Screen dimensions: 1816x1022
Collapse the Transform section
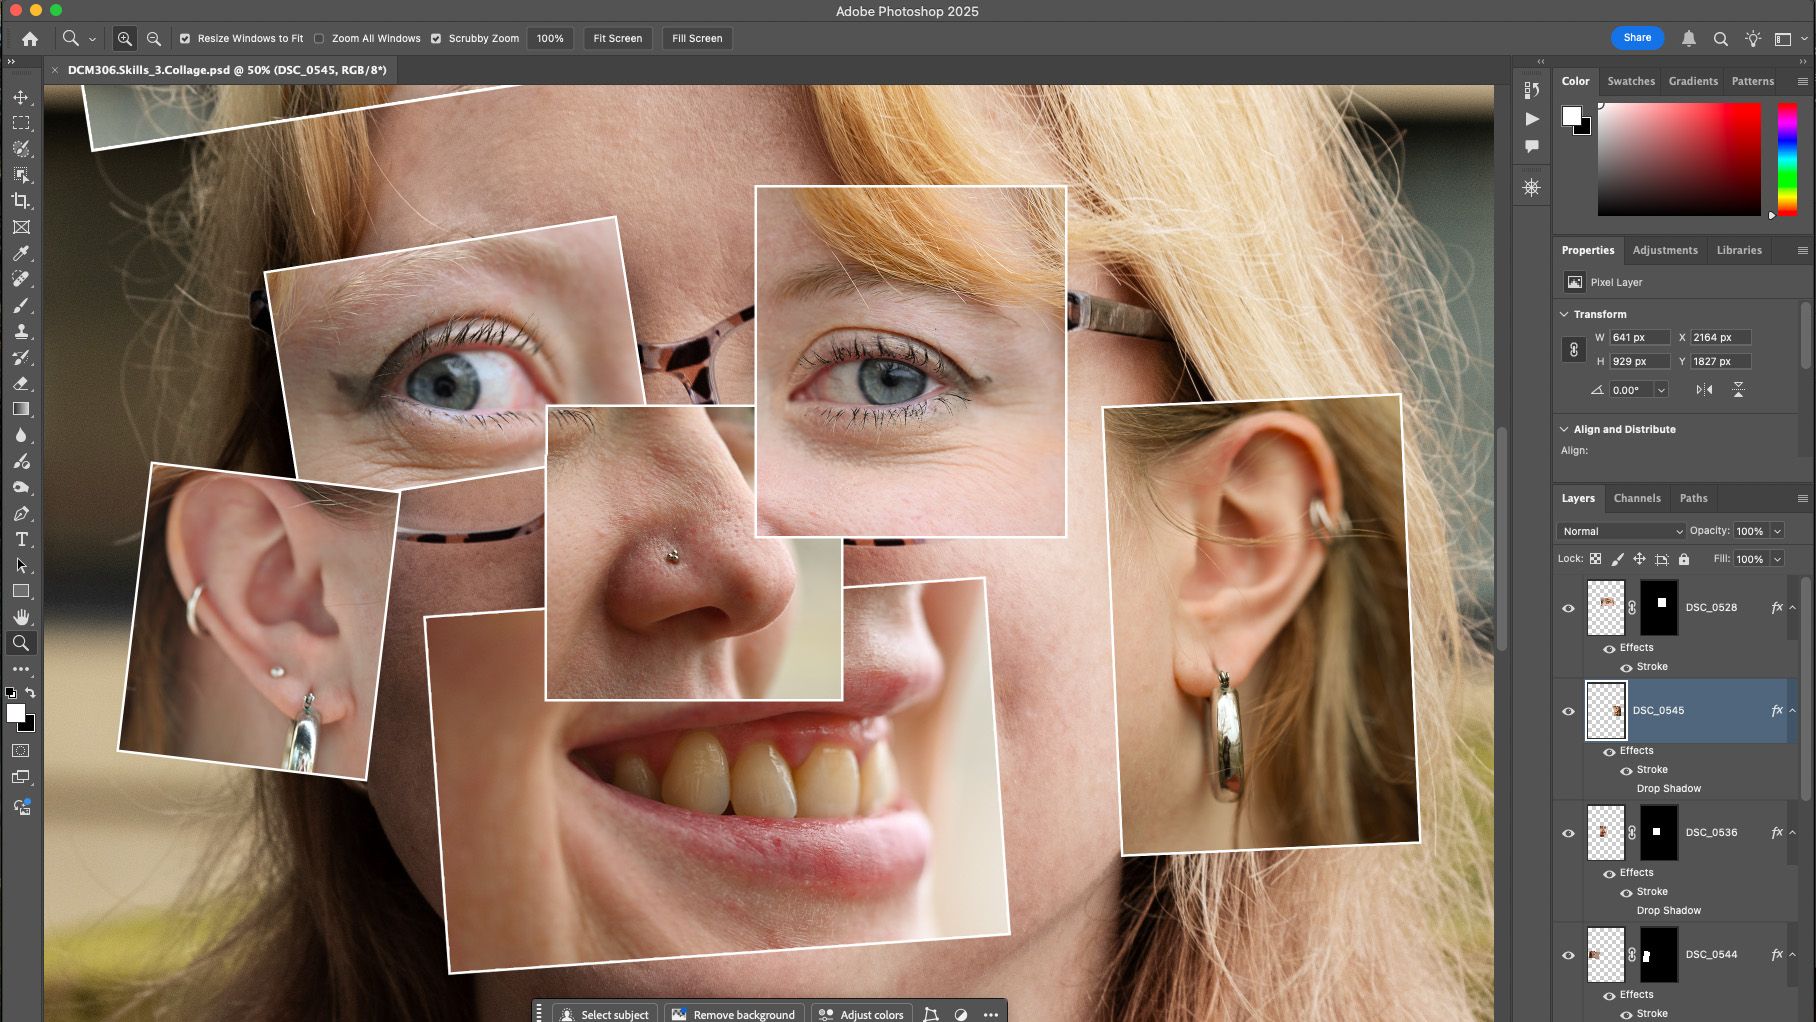tap(1564, 314)
